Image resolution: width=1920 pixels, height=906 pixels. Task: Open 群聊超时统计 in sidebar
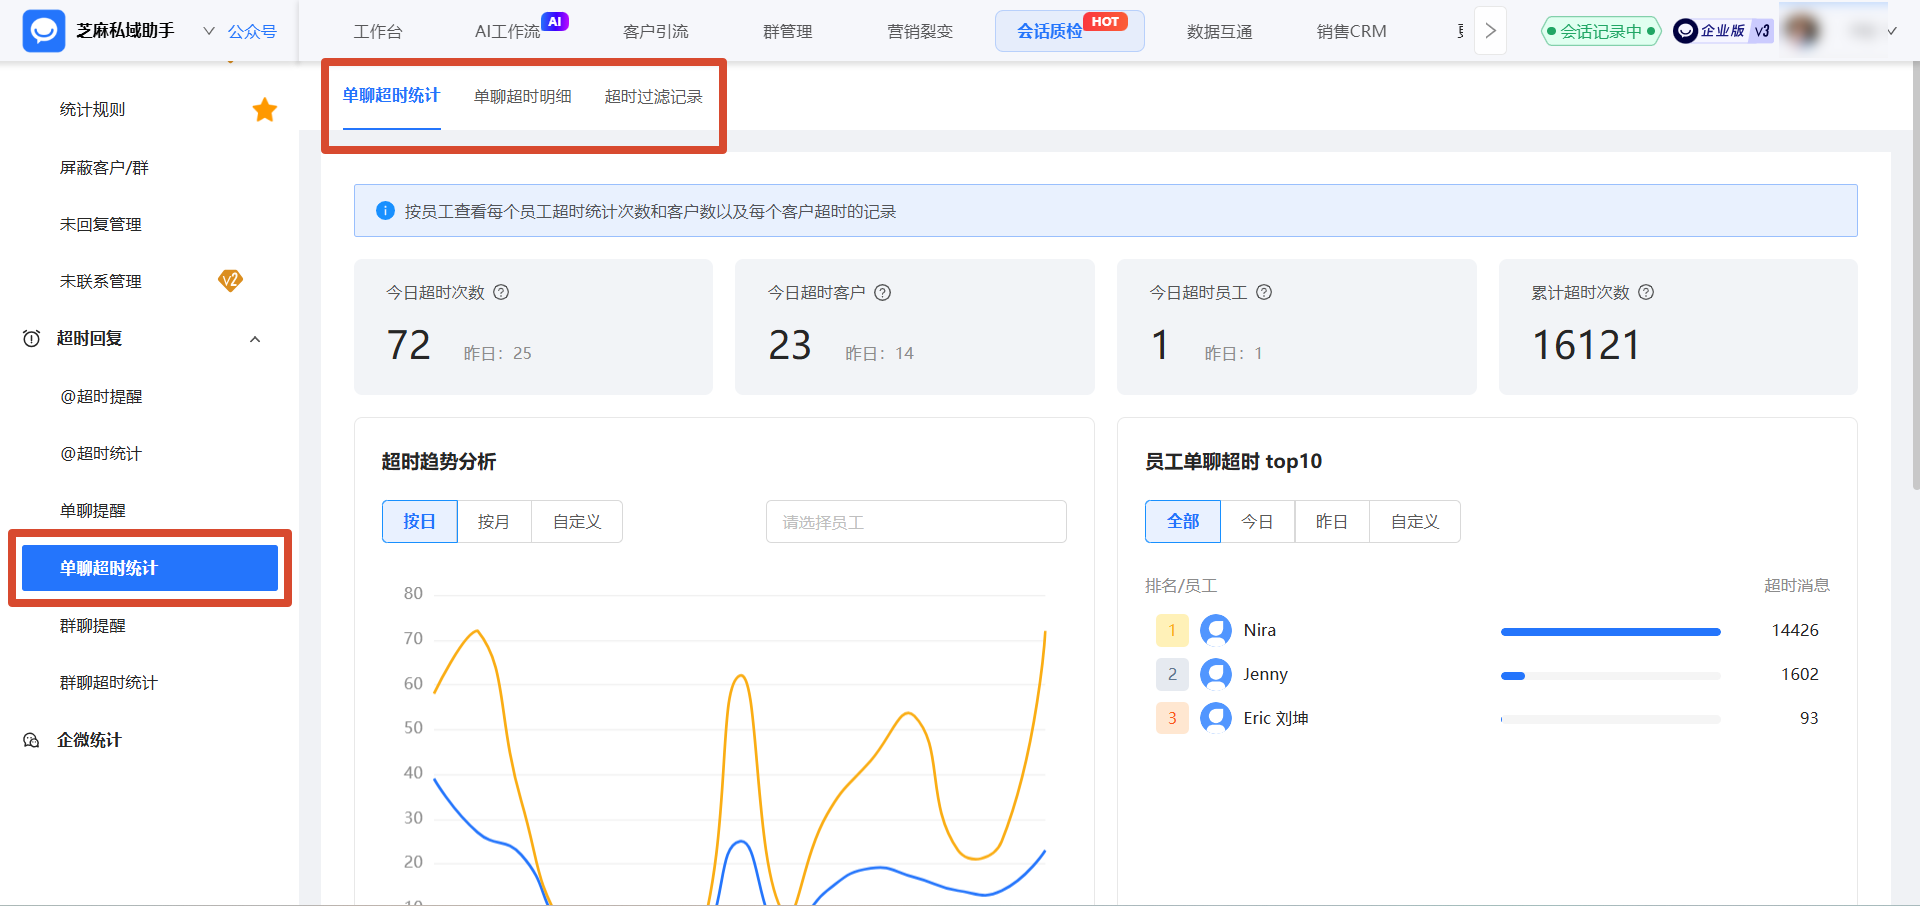(109, 683)
